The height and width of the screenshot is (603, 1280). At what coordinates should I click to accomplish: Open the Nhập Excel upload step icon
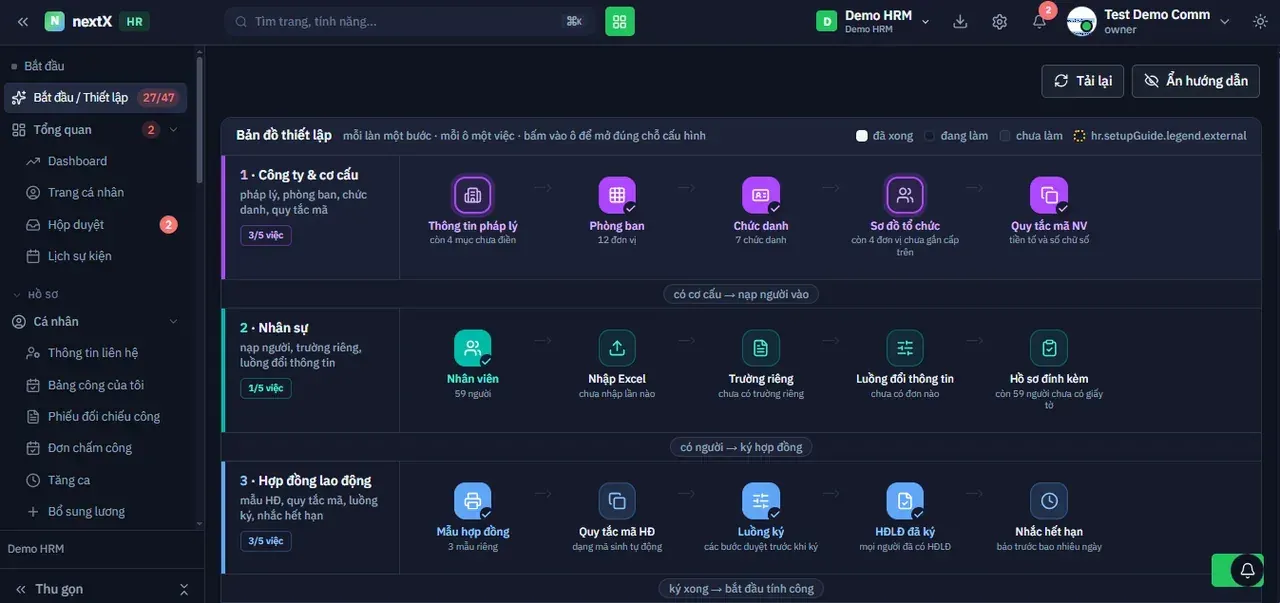(x=617, y=348)
